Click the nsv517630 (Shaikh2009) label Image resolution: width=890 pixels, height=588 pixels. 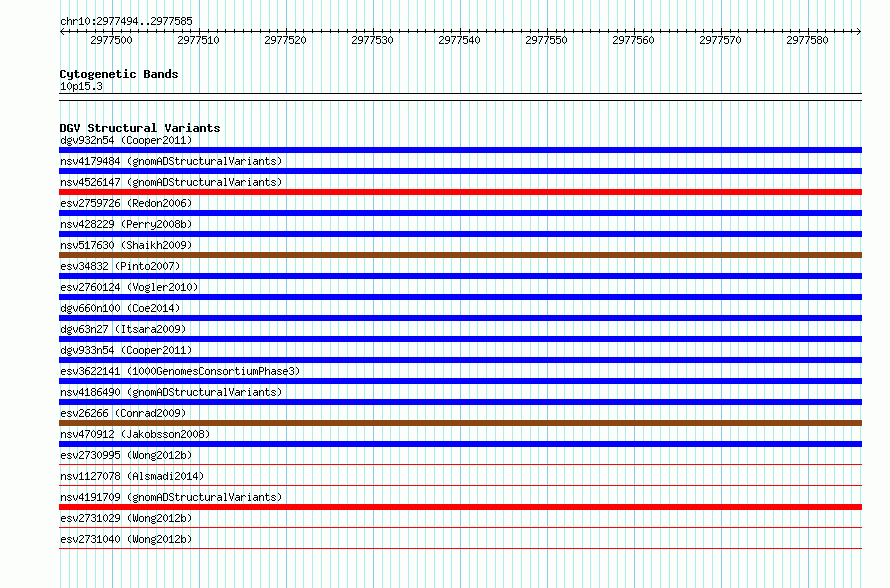coord(126,245)
